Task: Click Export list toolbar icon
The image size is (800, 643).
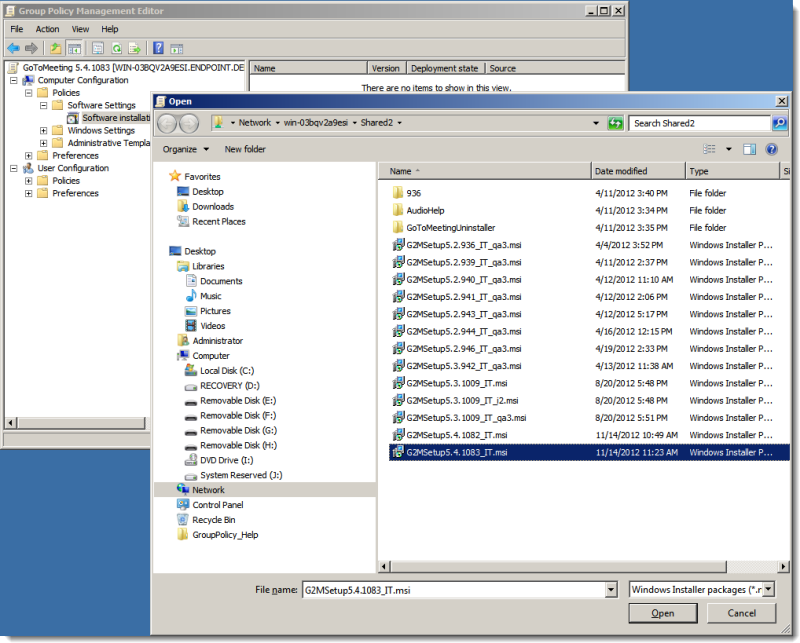Action: pyautogui.click(x=135, y=48)
